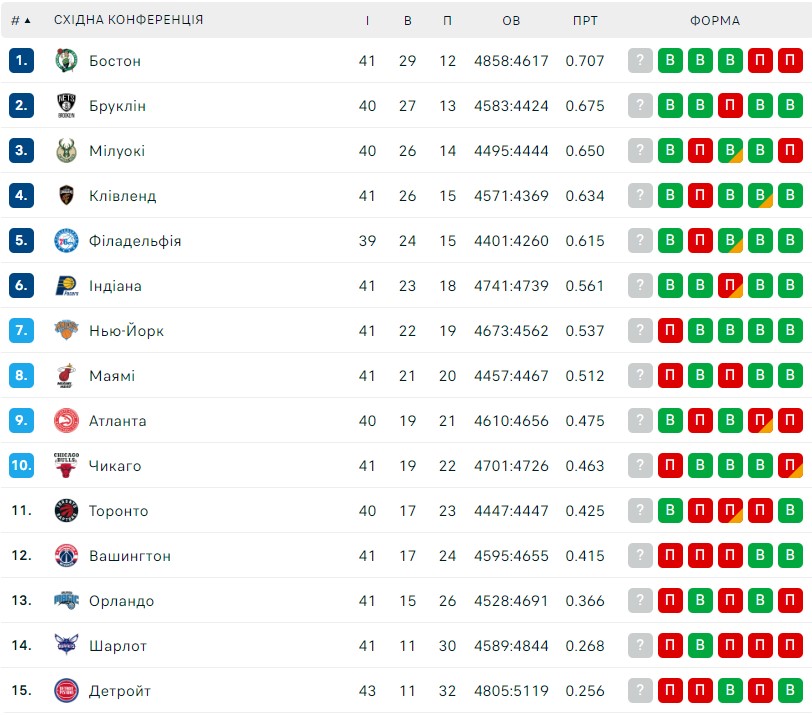Screen dimensions: 812x715
Task: Click the Charlotte Hornets logo
Action: coord(66,645)
